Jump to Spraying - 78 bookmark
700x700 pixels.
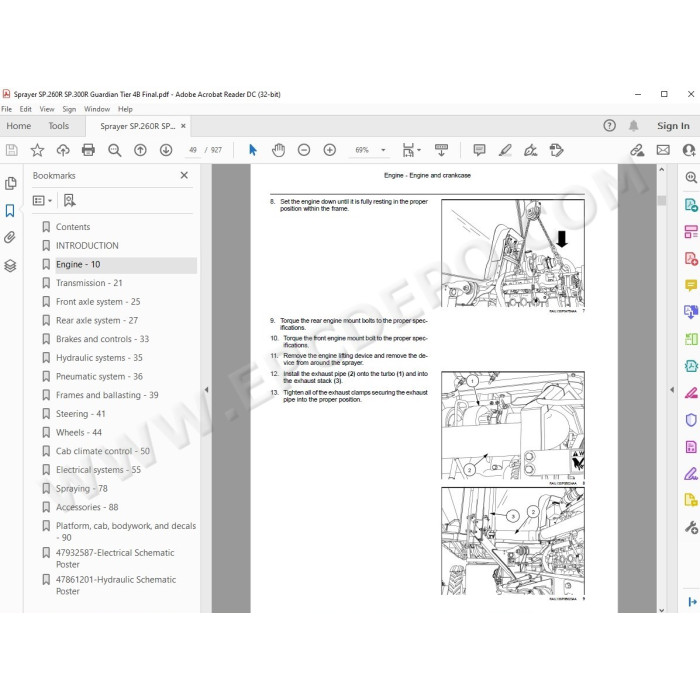coord(82,488)
